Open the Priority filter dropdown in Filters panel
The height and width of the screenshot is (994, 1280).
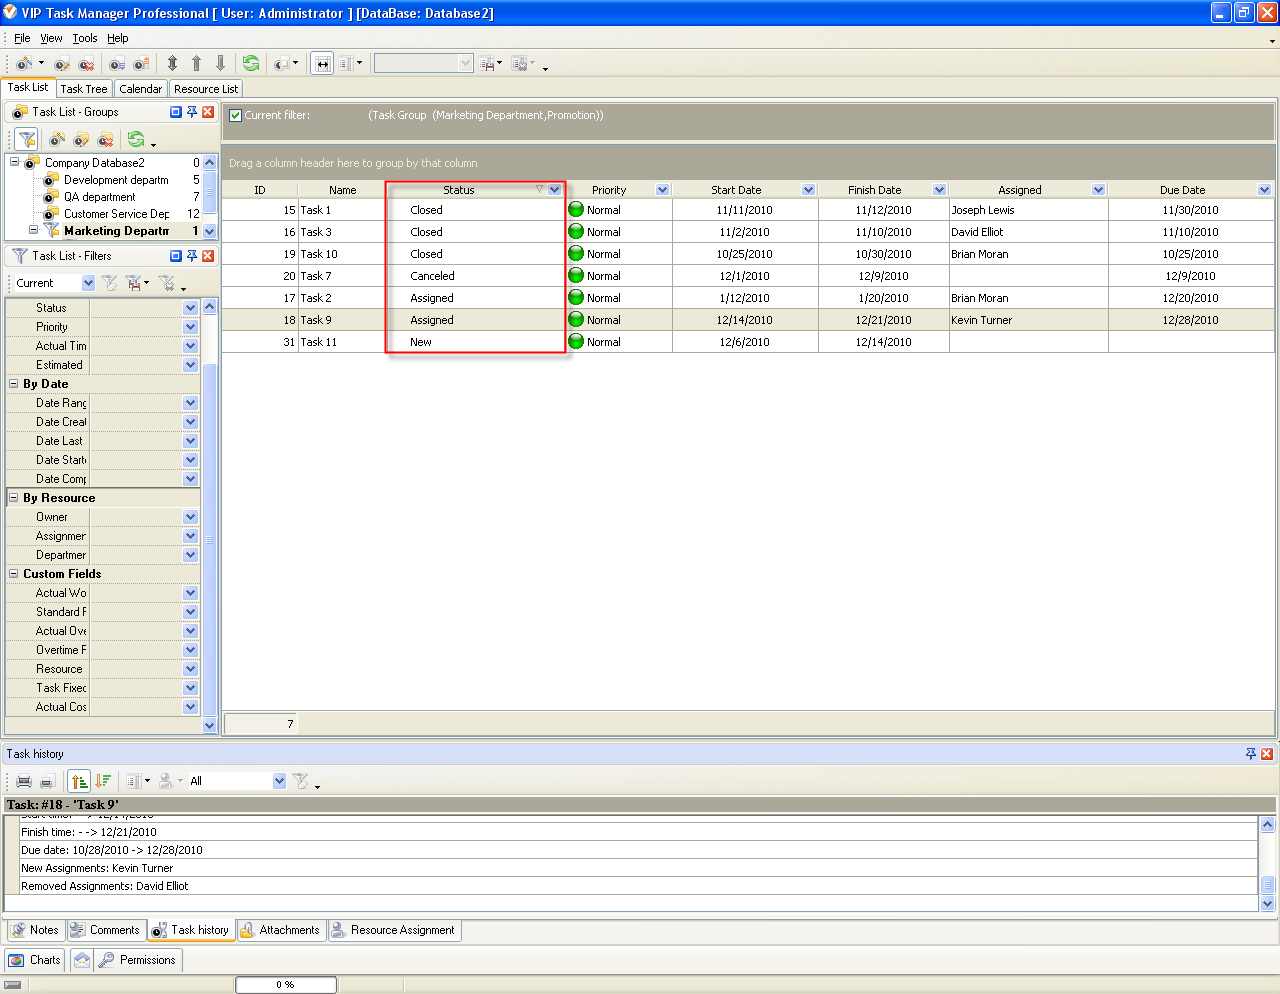[x=190, y=327]
